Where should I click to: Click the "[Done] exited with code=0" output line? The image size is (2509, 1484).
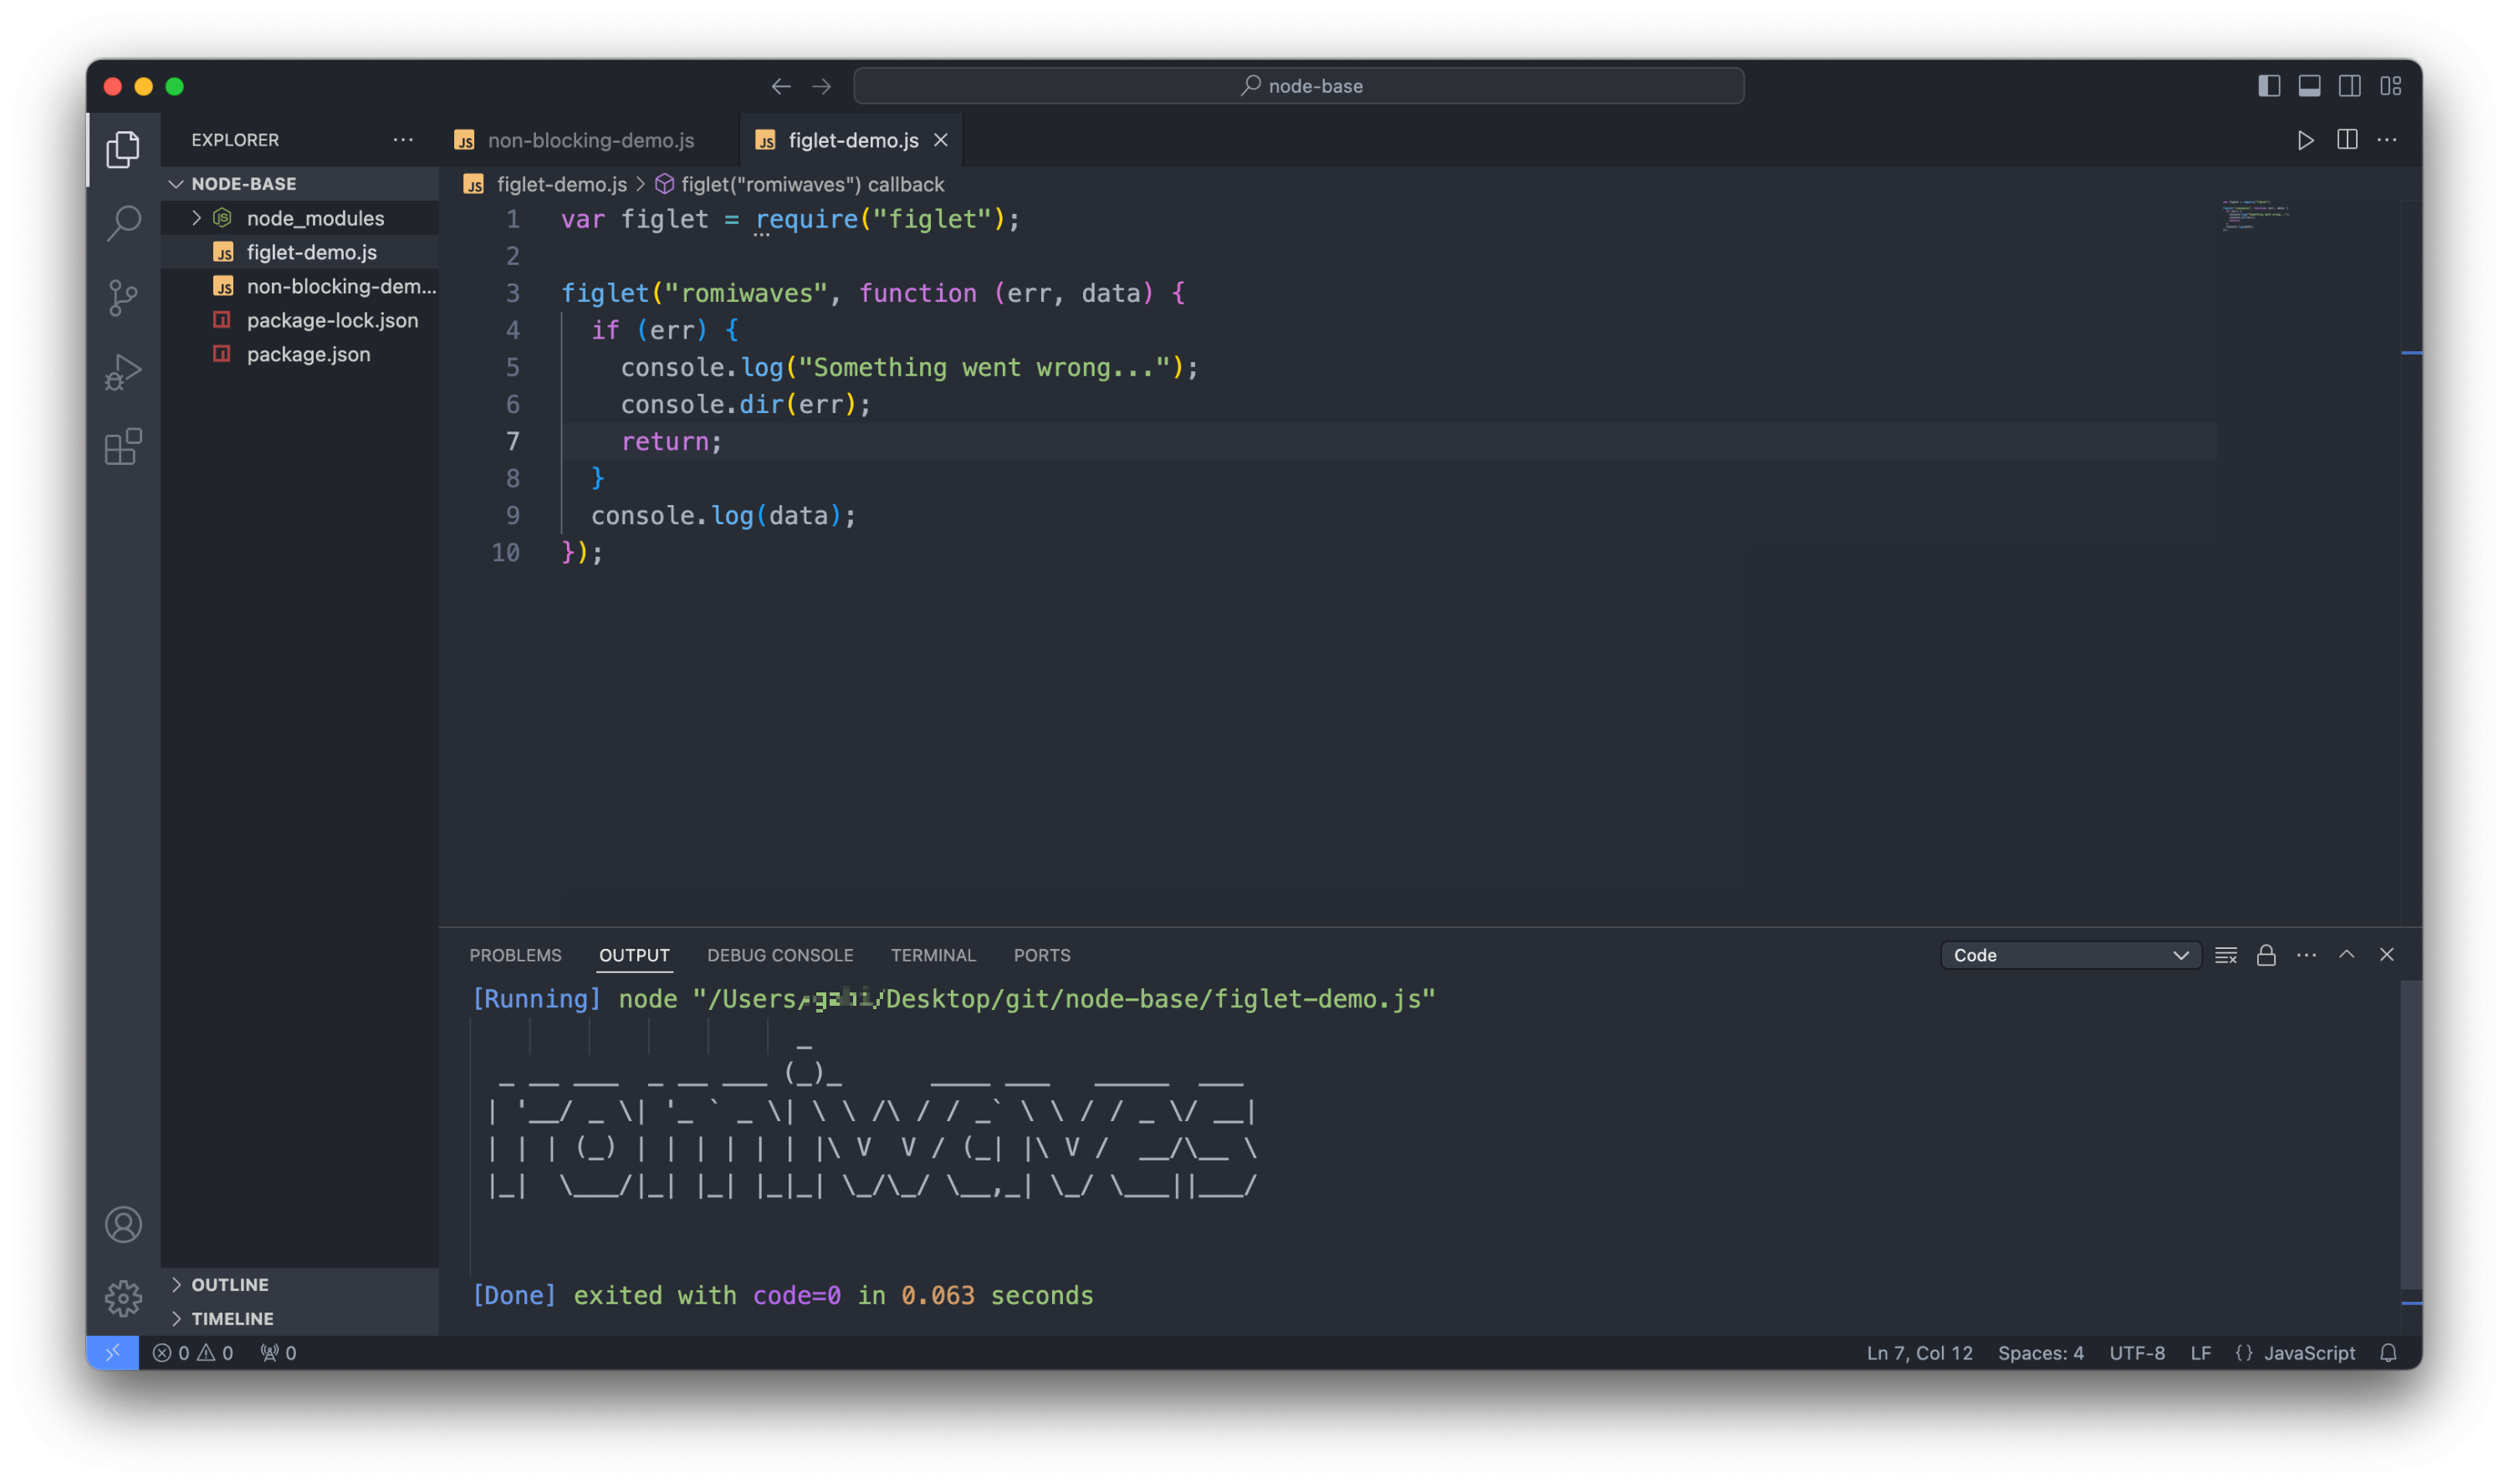click(782, 1295)
